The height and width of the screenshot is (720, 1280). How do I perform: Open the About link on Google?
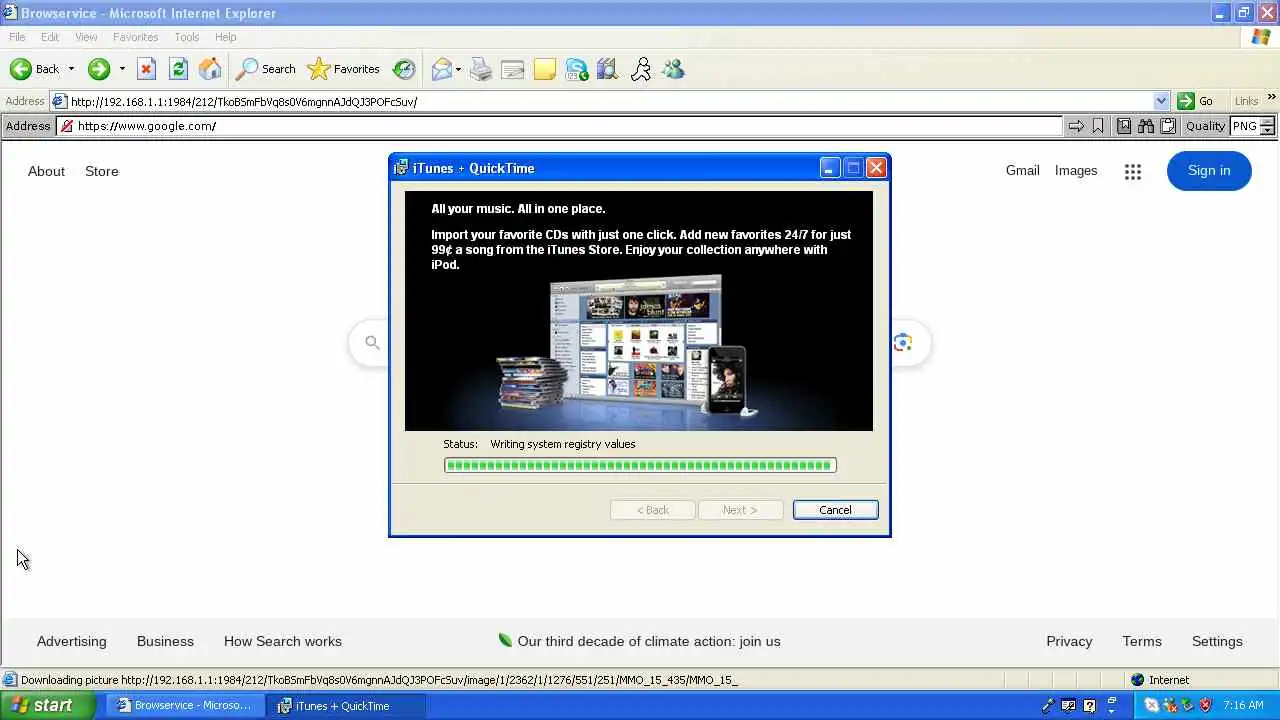(x=46, y=172)
